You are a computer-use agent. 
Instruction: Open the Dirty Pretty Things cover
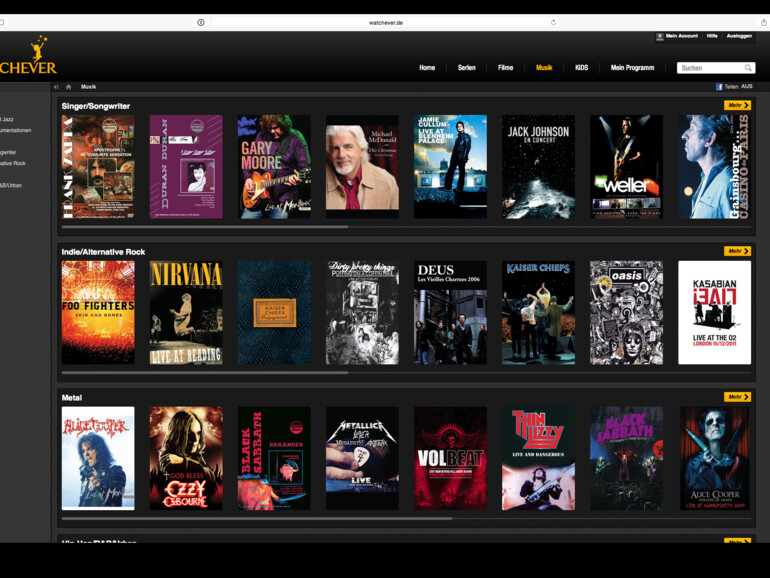pos(362,313)
